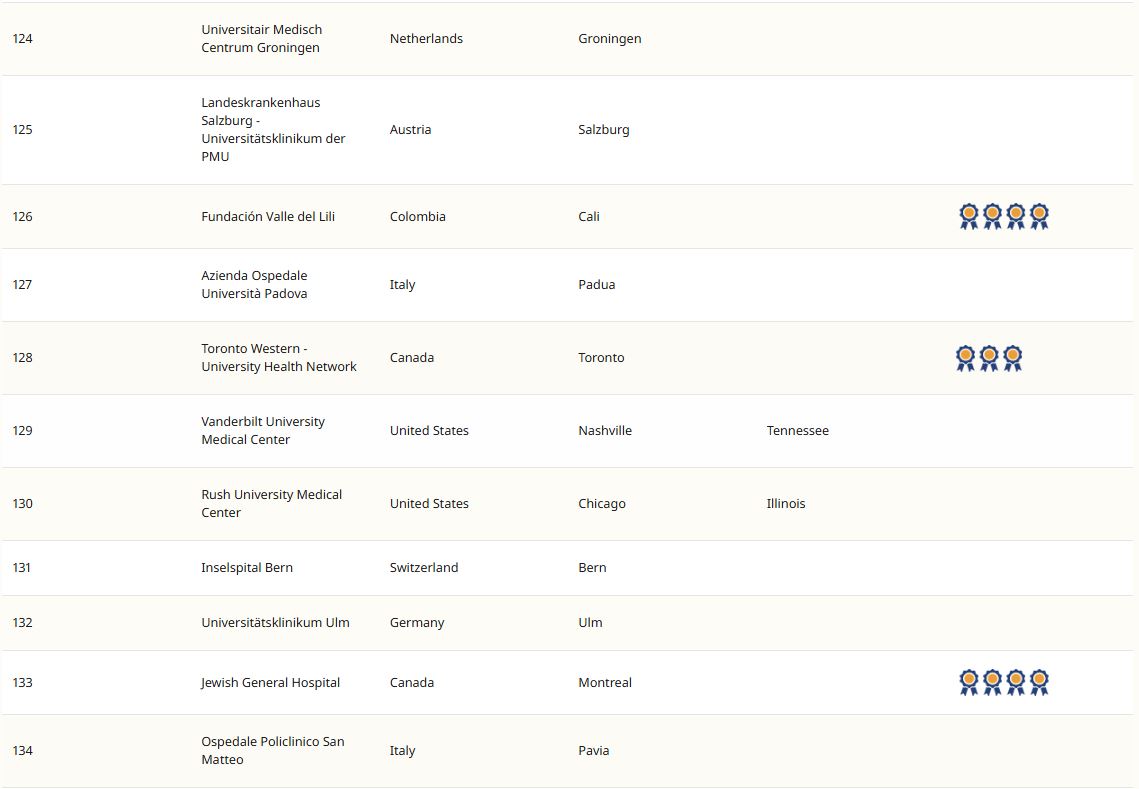This screenshot has height=789, width=1139.
Task: Open Vanderbilt University Medical Center entry
Action: click(262, 431)
